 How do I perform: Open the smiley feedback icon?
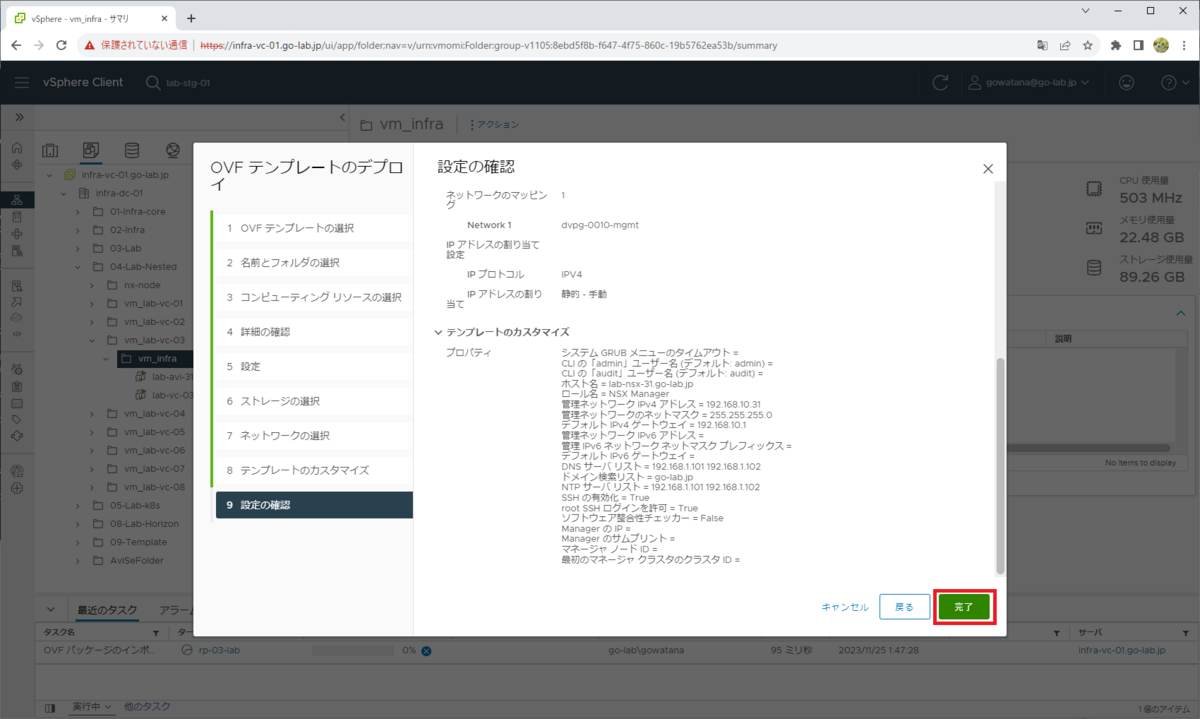[x=1127, y=82]
